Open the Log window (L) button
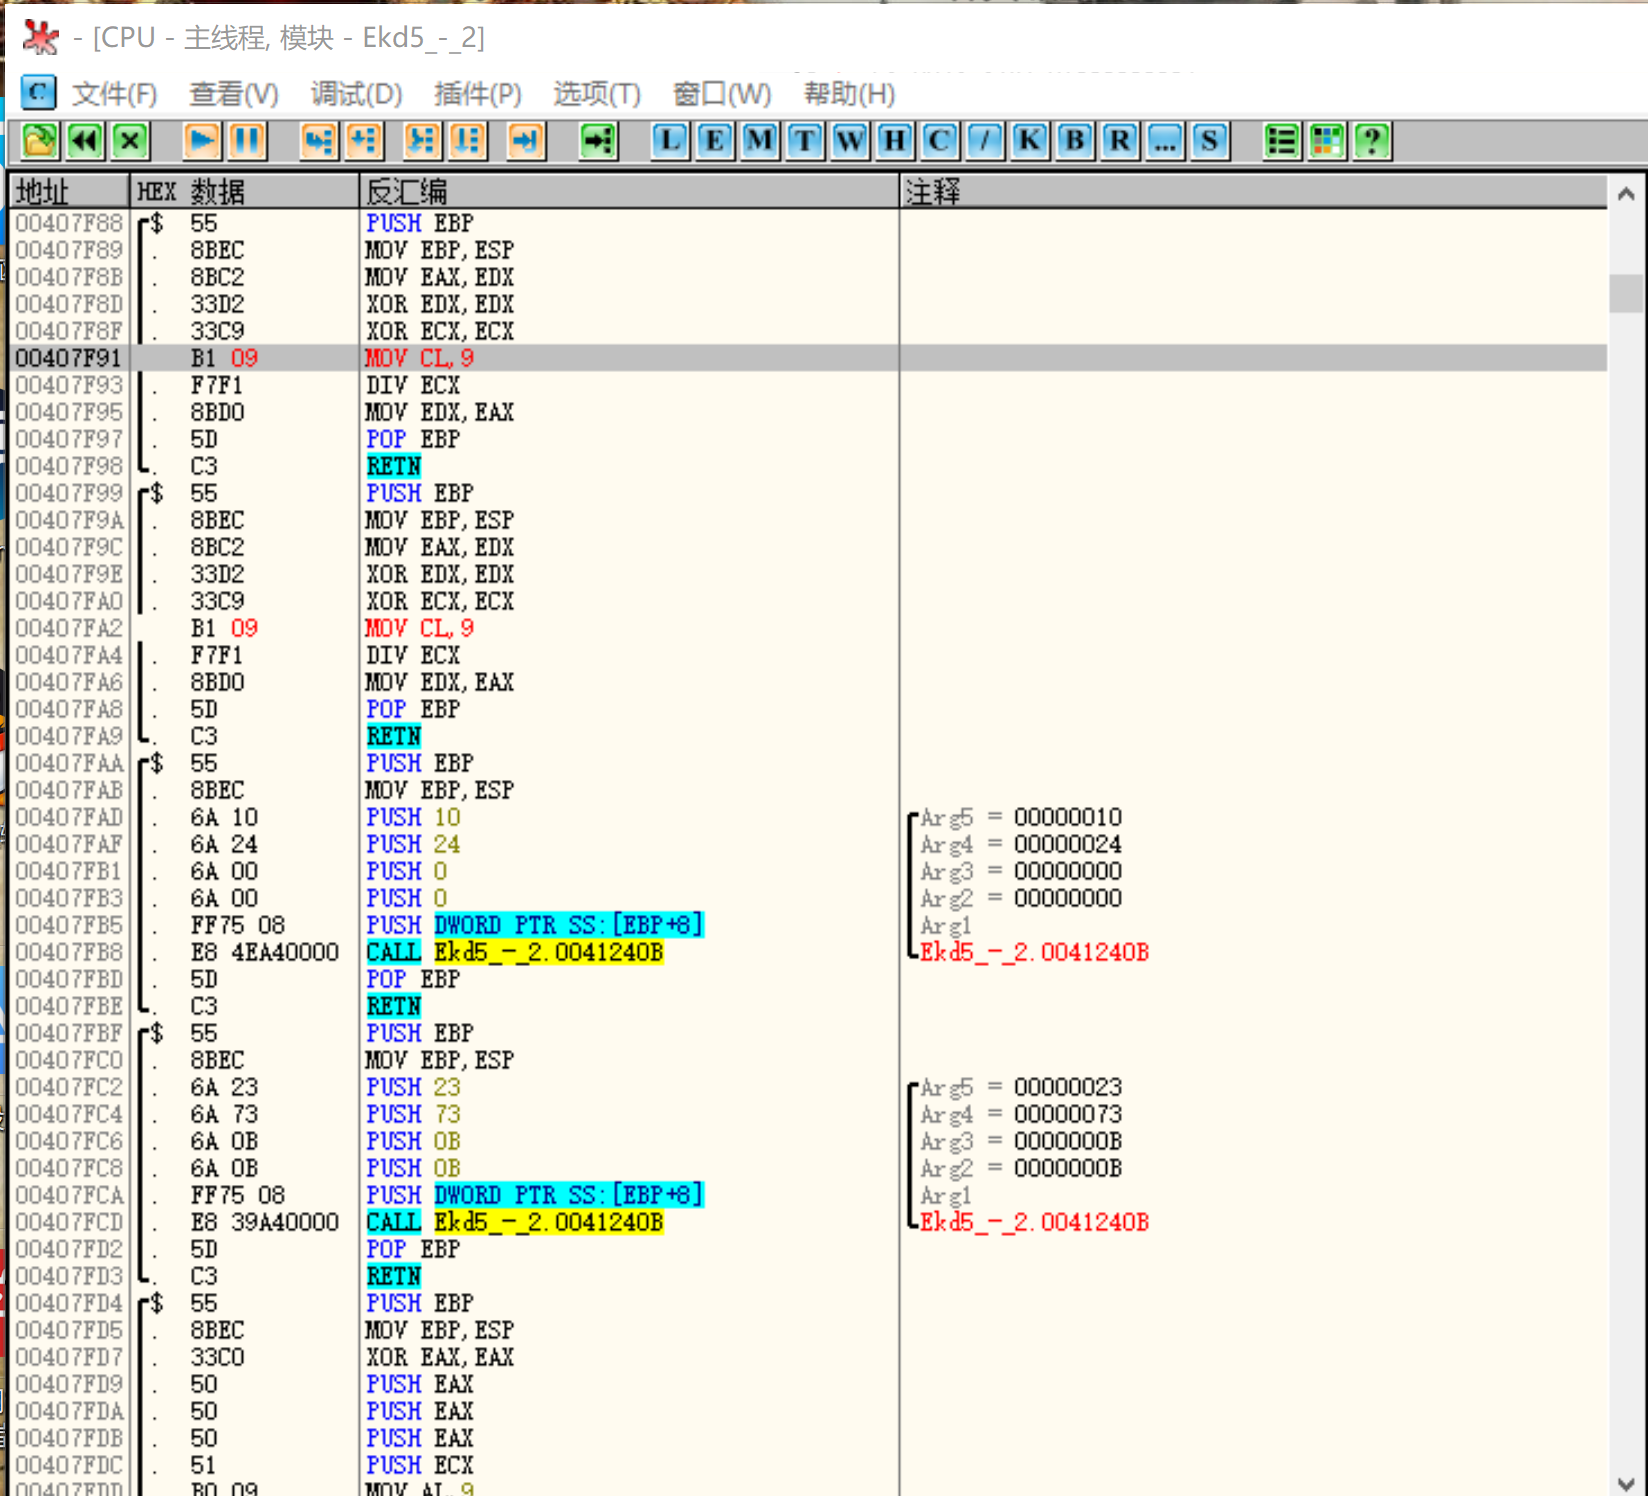This screenshot has height=1496, width=1648. 670,141
